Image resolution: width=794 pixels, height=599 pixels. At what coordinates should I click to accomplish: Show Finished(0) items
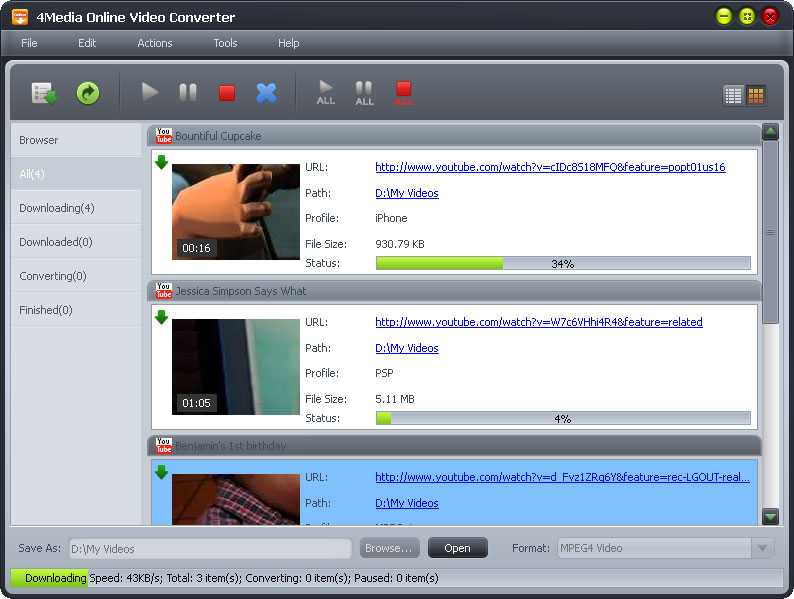(76, 309)
